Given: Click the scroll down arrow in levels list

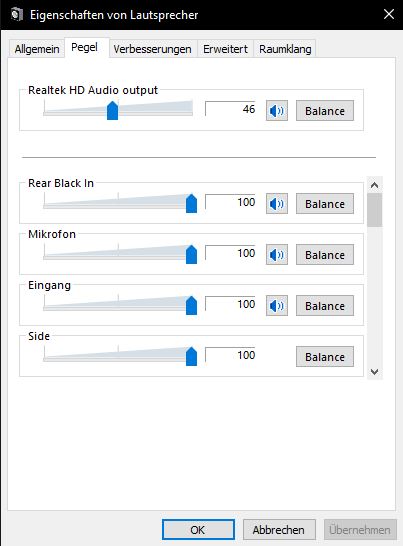Looking at the screenshot, I should (x=374, y=372).
